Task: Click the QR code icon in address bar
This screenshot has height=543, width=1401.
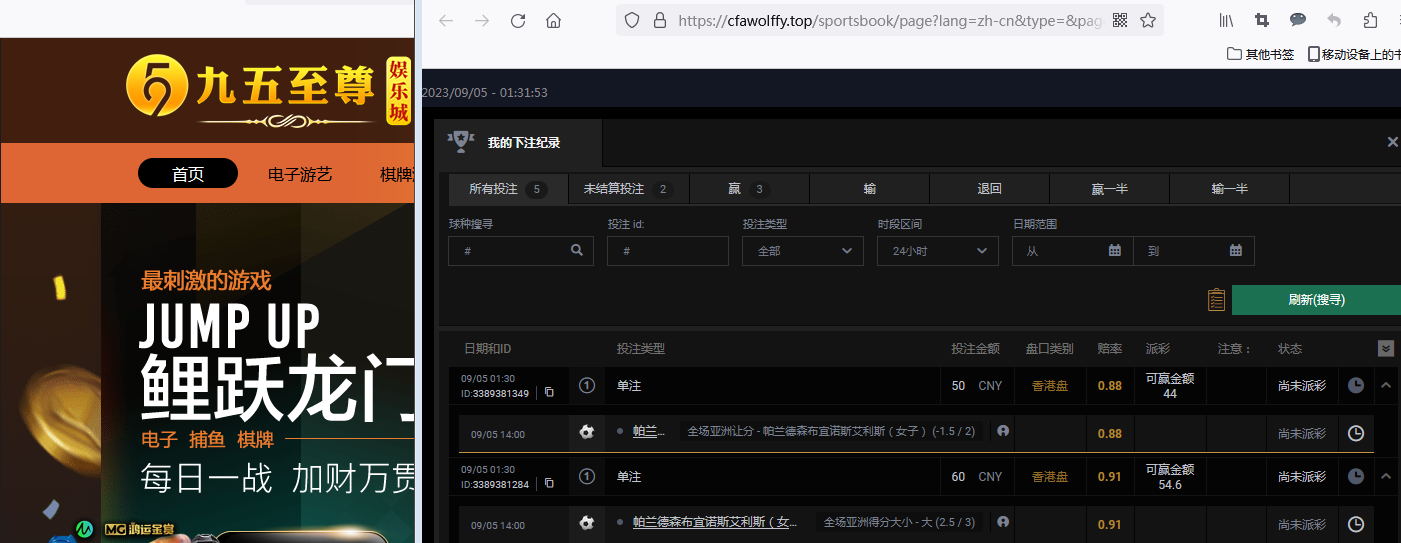Action: pos(1120,20)
